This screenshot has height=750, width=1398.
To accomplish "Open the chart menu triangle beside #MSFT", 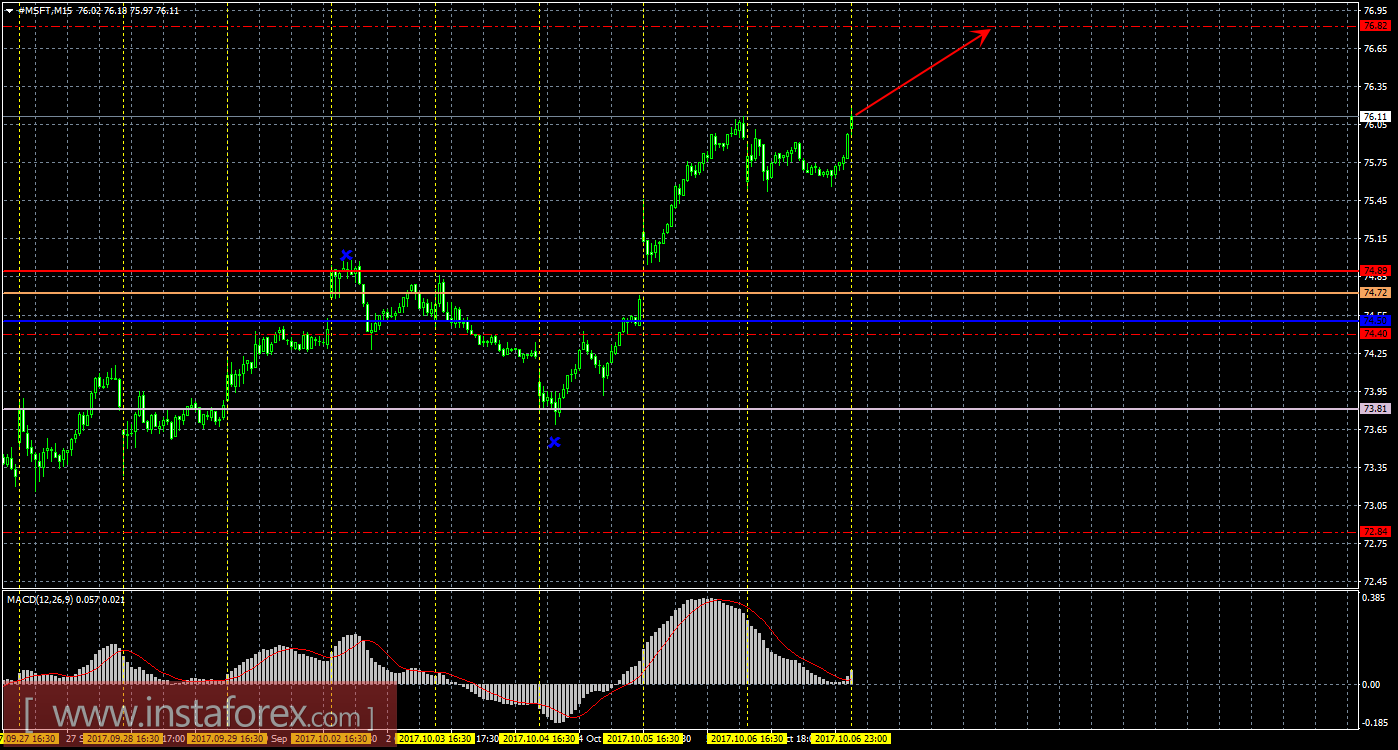I will (x=10, y=9).
